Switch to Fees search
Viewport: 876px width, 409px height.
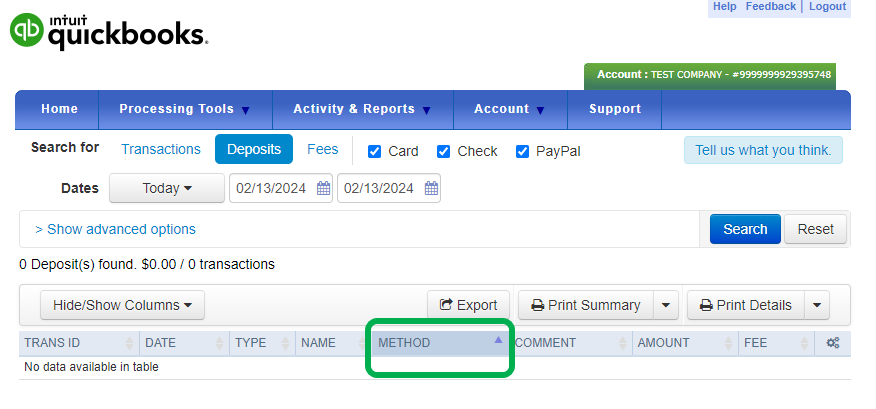tap(322, 149)
